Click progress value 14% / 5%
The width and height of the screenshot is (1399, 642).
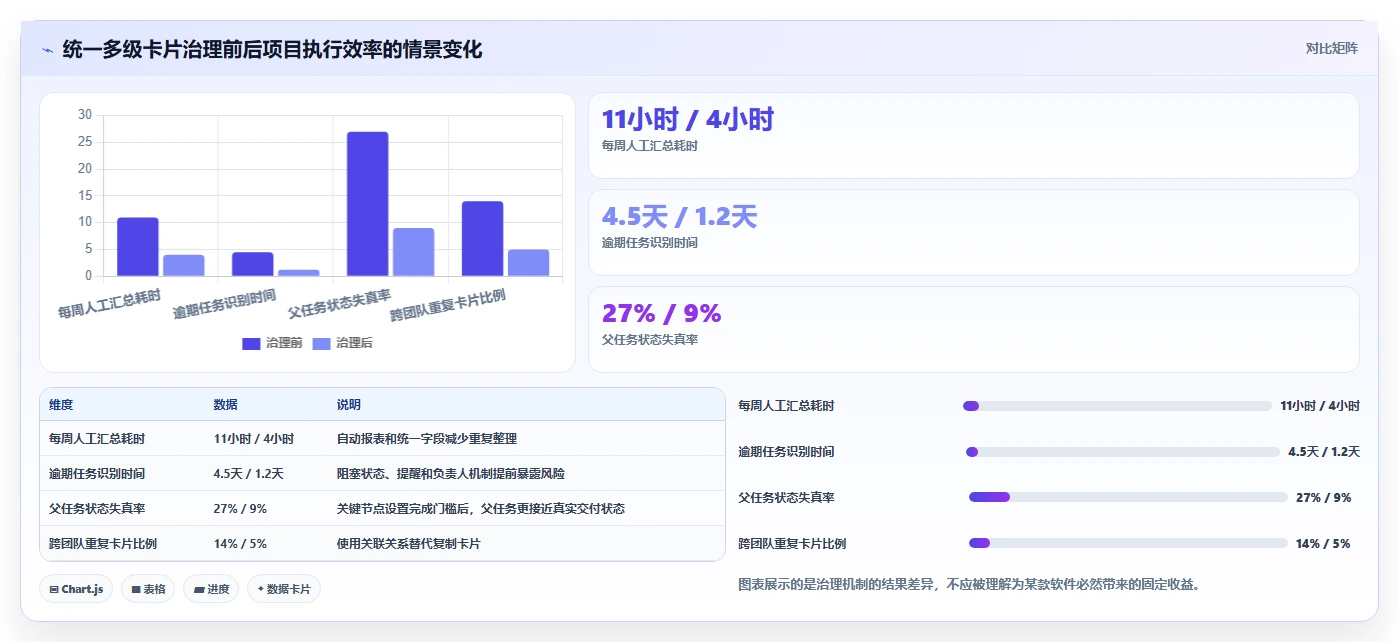[1323, 544]
